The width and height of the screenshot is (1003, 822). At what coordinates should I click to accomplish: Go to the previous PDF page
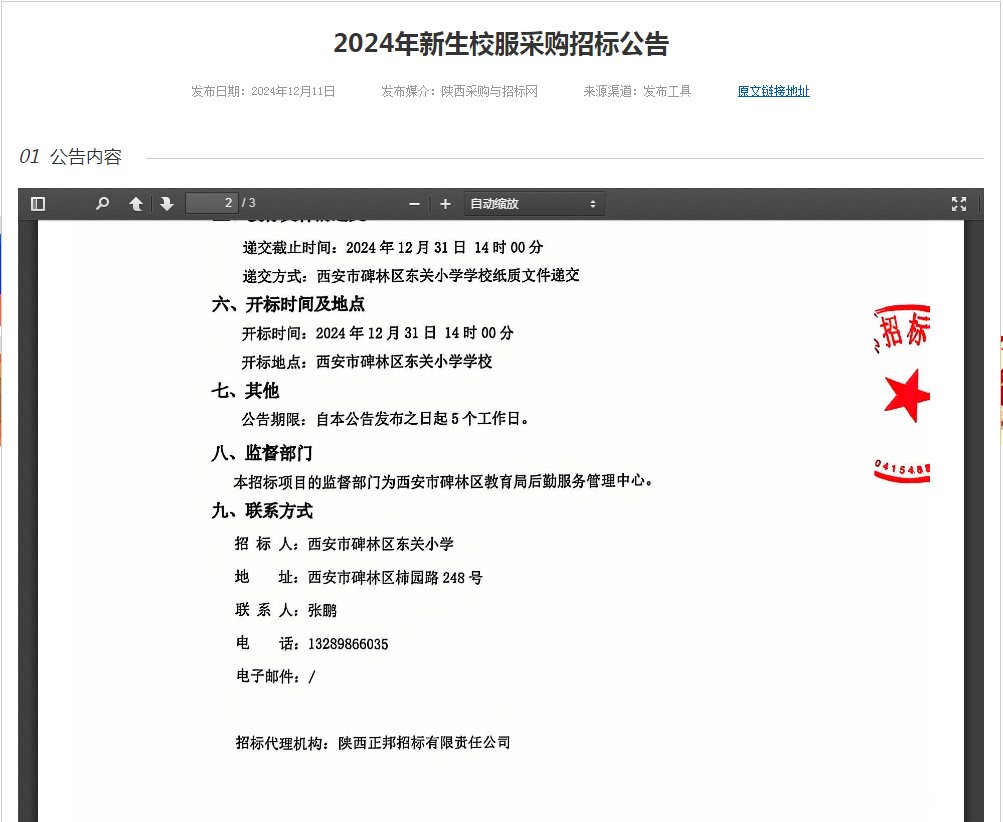[136, 204]
